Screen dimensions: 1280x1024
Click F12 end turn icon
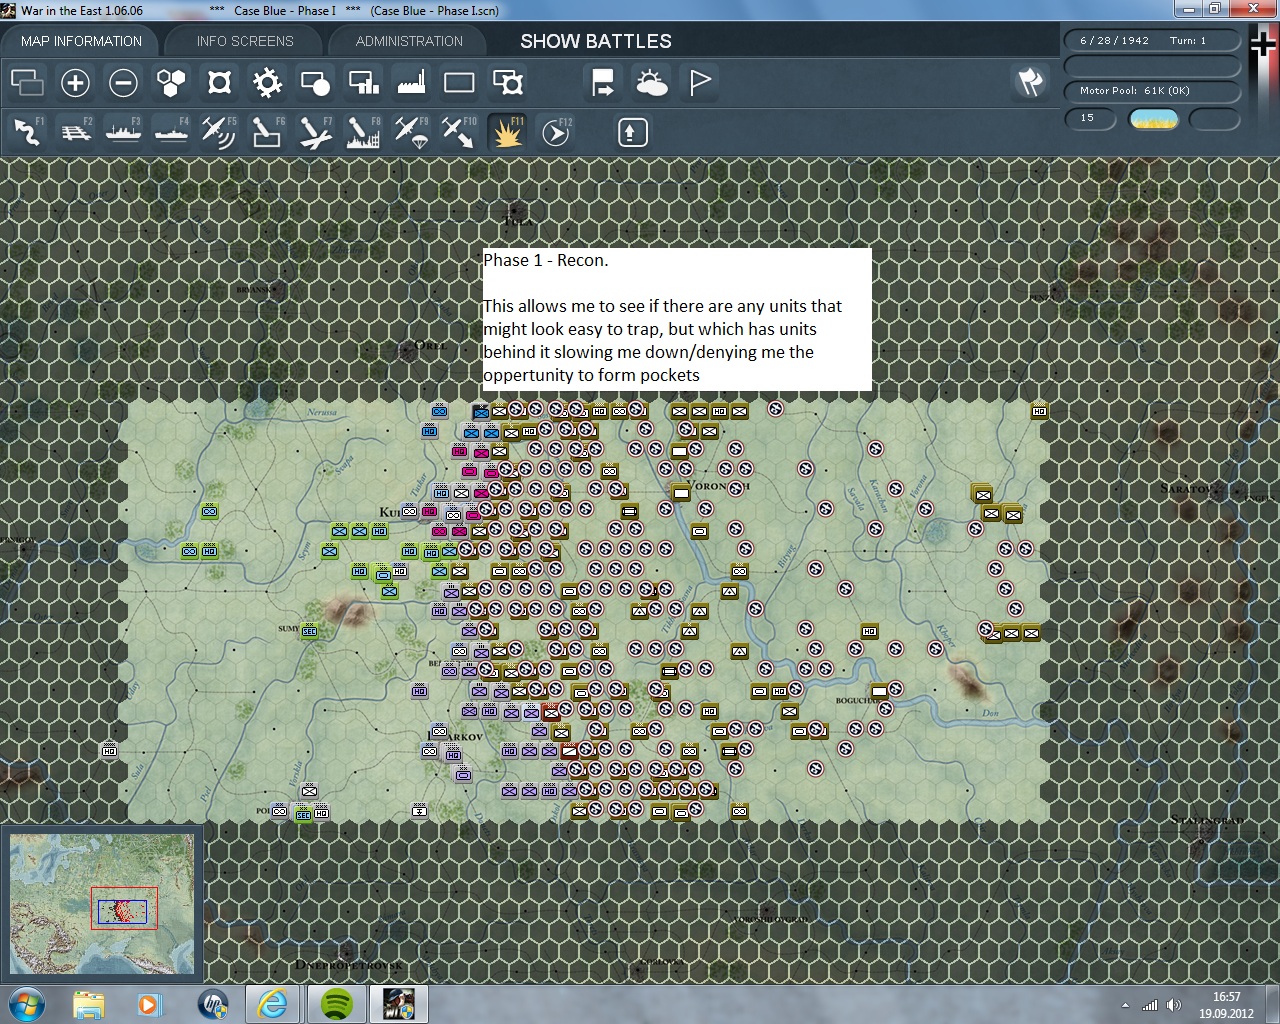(555, 132)
